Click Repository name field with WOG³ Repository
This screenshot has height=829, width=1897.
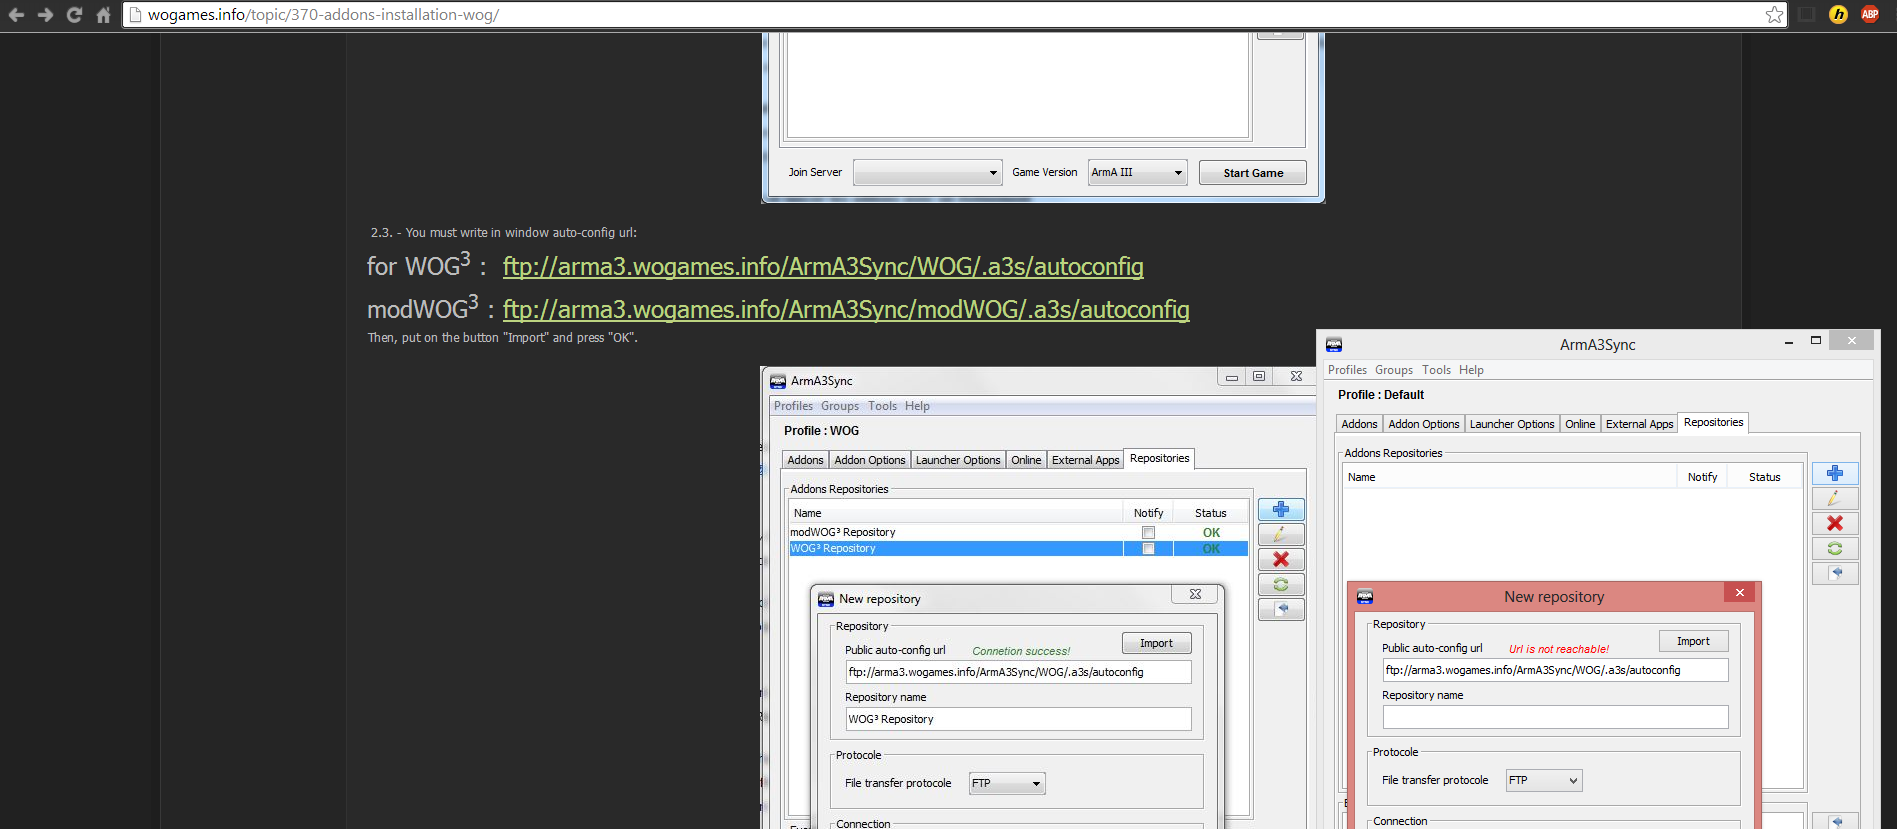coord(1018,719)
